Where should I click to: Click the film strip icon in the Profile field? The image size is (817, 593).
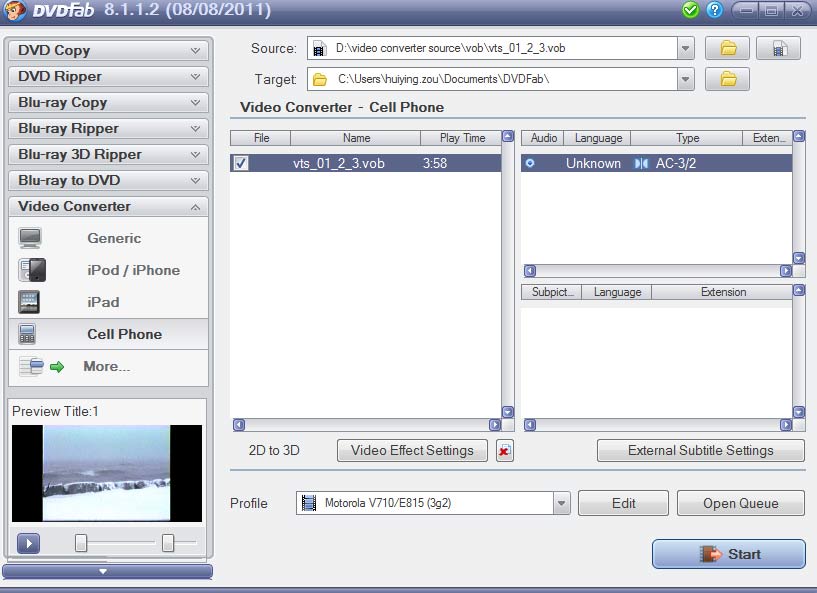pyautogui.click(x=309, y=503)
